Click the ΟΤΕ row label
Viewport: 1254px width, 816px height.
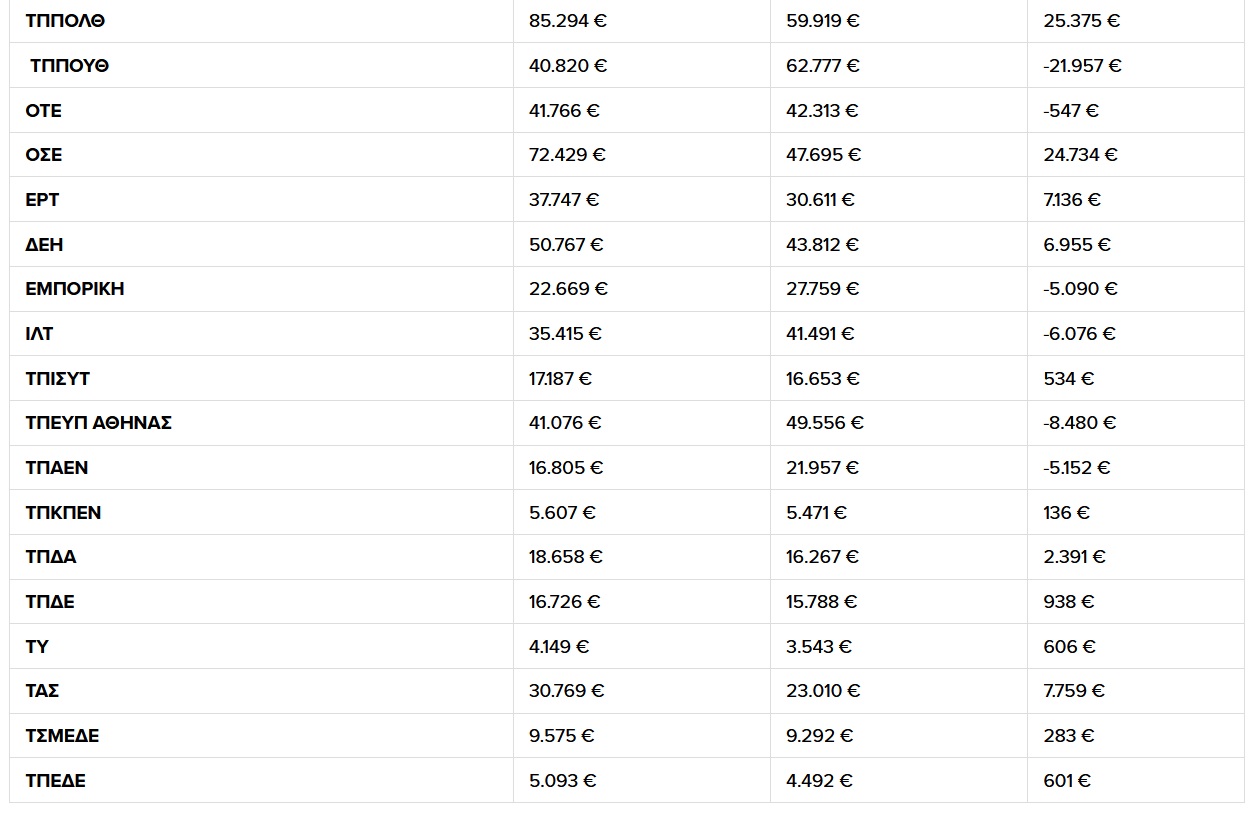(x=44, y=111)
